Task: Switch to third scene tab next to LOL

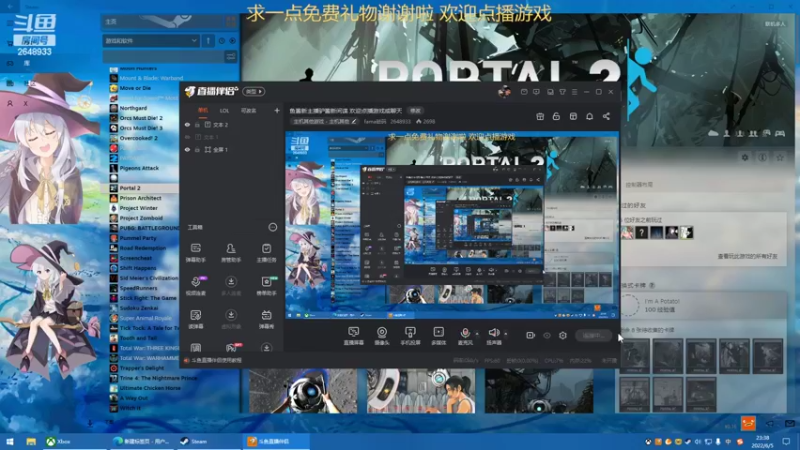Action: point(248,110)
